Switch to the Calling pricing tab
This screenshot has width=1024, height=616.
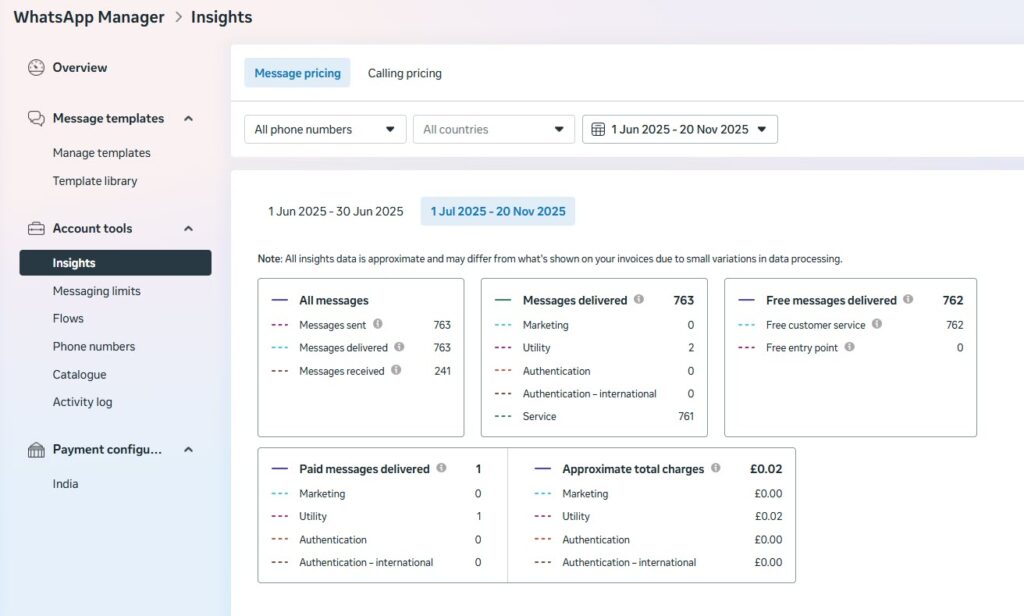[x=404, y=73]
